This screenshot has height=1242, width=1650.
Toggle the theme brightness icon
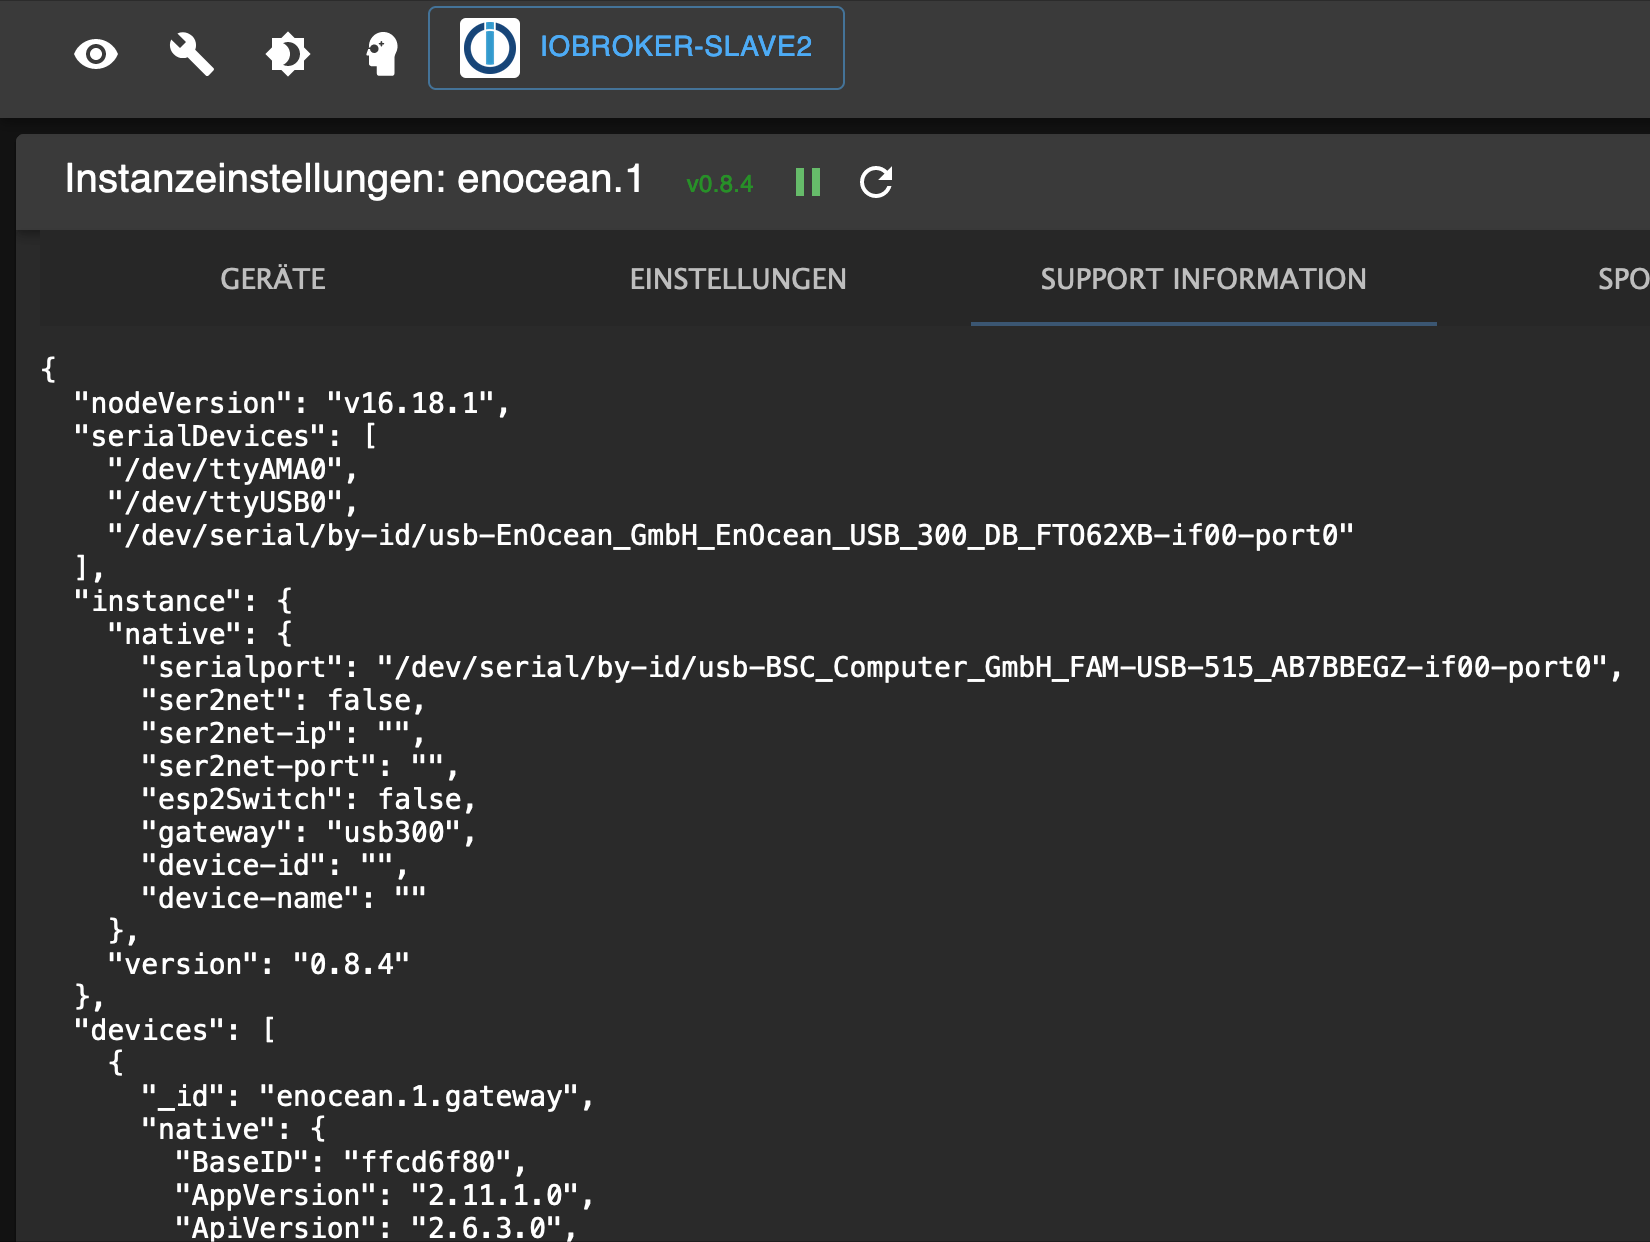[x=288, y=54]
